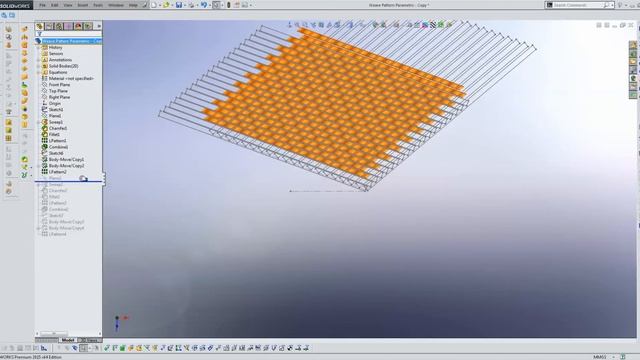Switch to the DimXpertManager tab

click(x=69, y=26)
